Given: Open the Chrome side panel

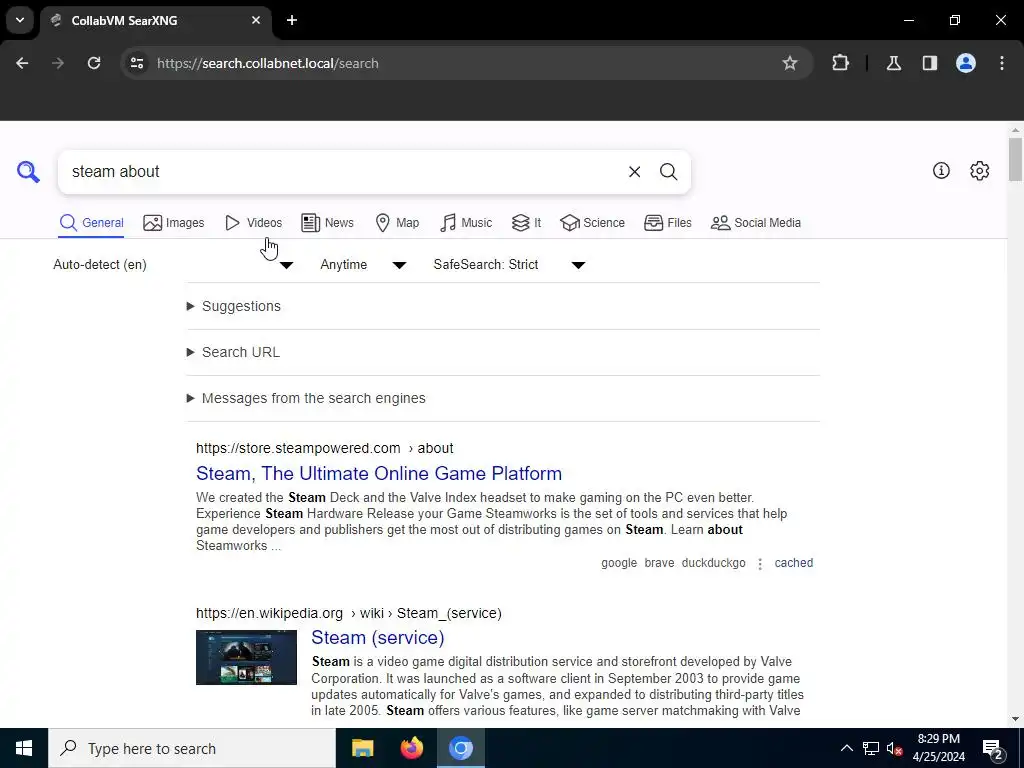Looking at the screenshot, I should (x=930, y=63).
